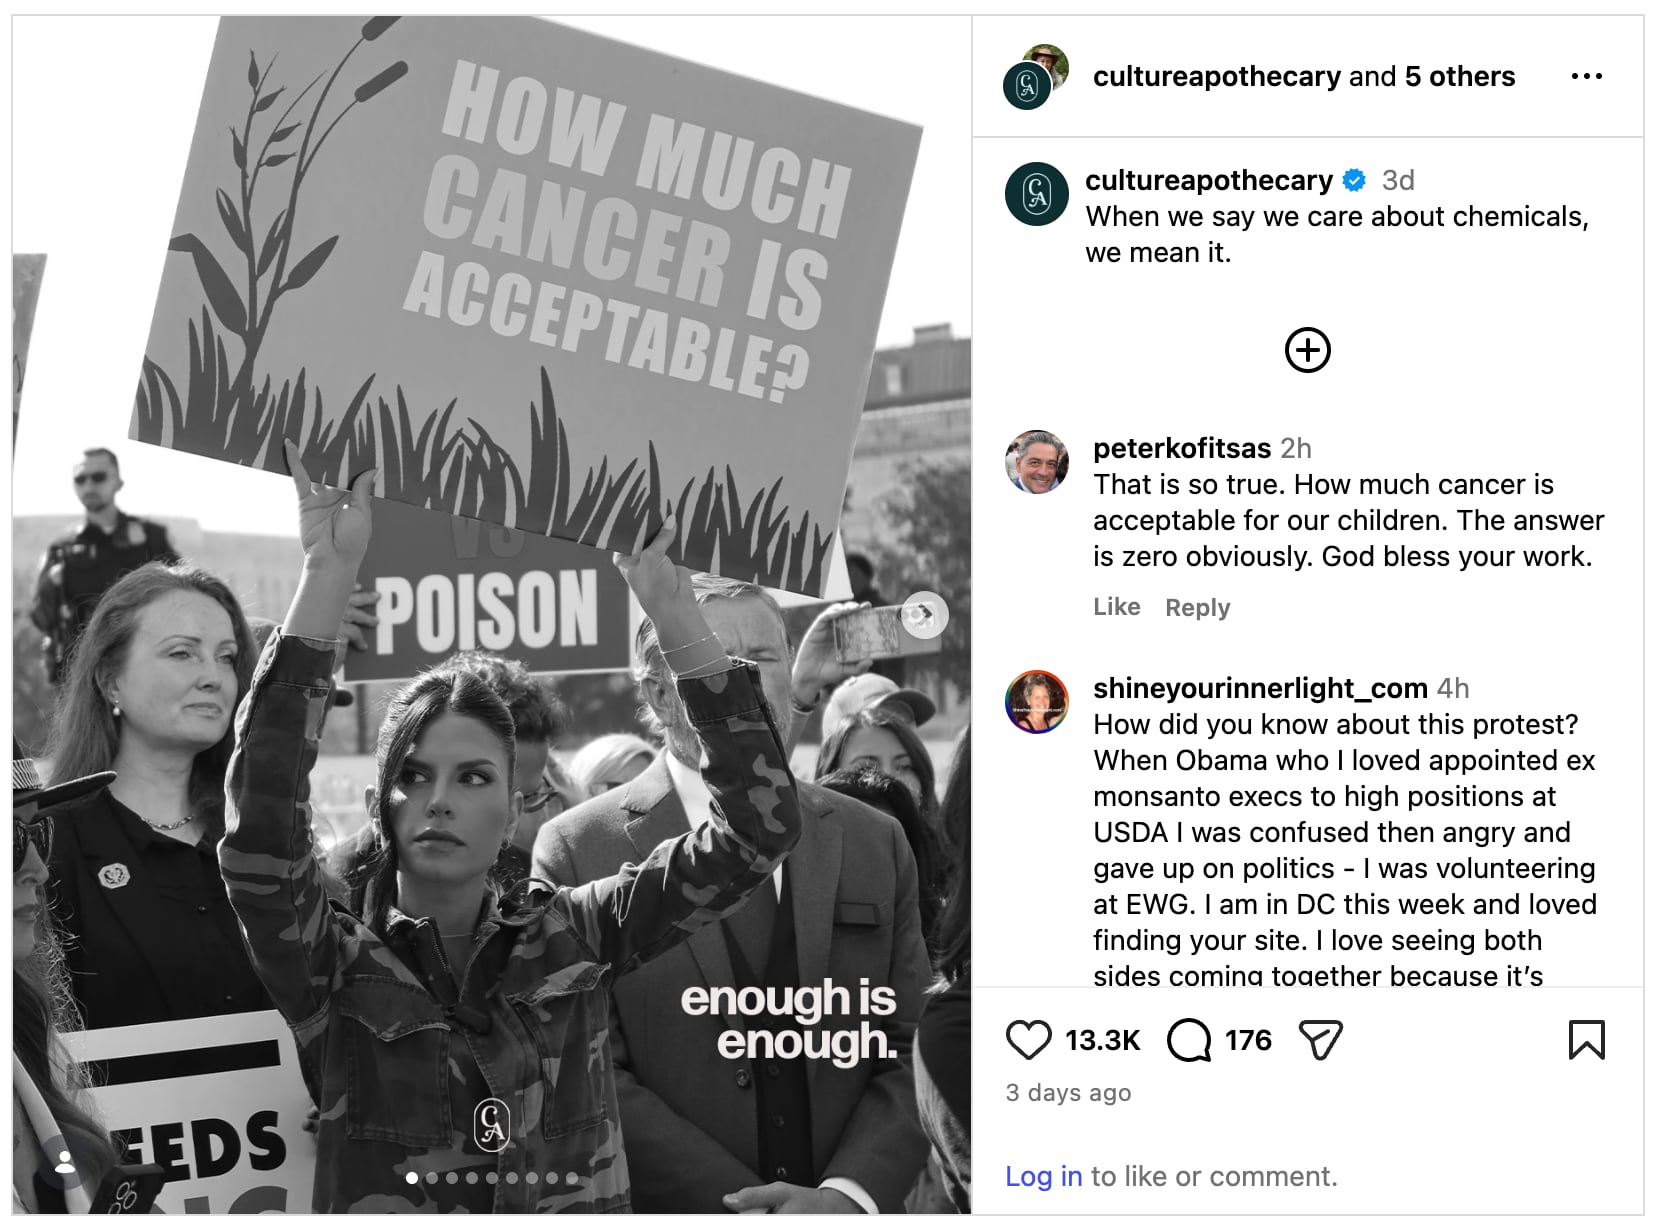Click Log in link

(1044, 1176)
